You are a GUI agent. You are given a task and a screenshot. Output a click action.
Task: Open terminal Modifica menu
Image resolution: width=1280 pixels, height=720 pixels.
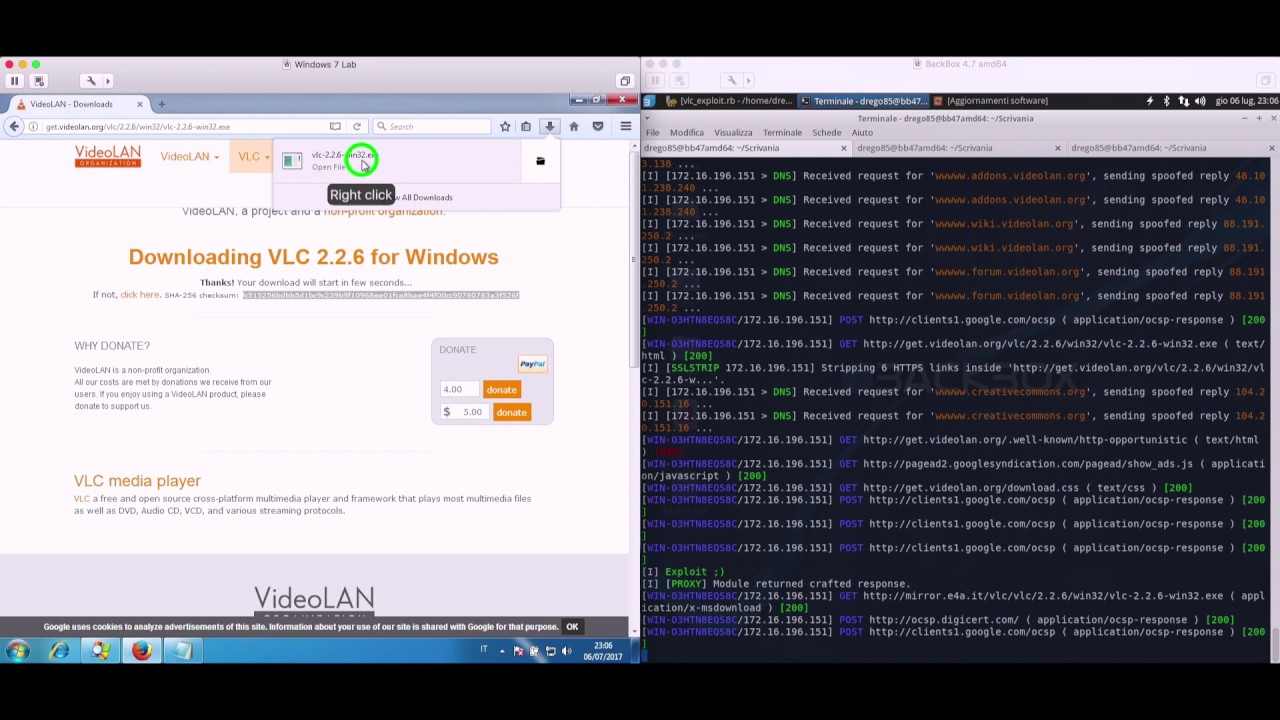pyautogui.click(x=687, y=133)
